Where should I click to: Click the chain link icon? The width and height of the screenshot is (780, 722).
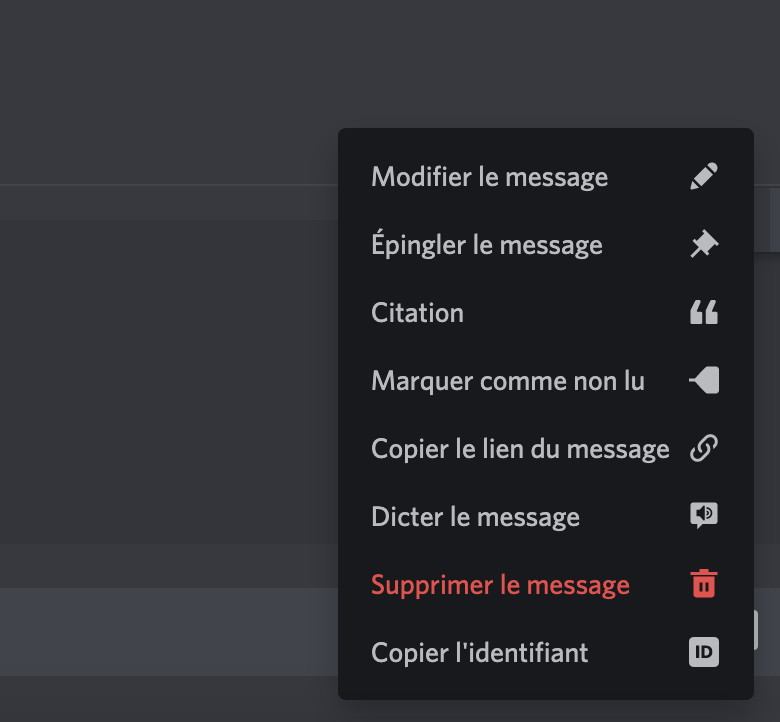[703, 448]
